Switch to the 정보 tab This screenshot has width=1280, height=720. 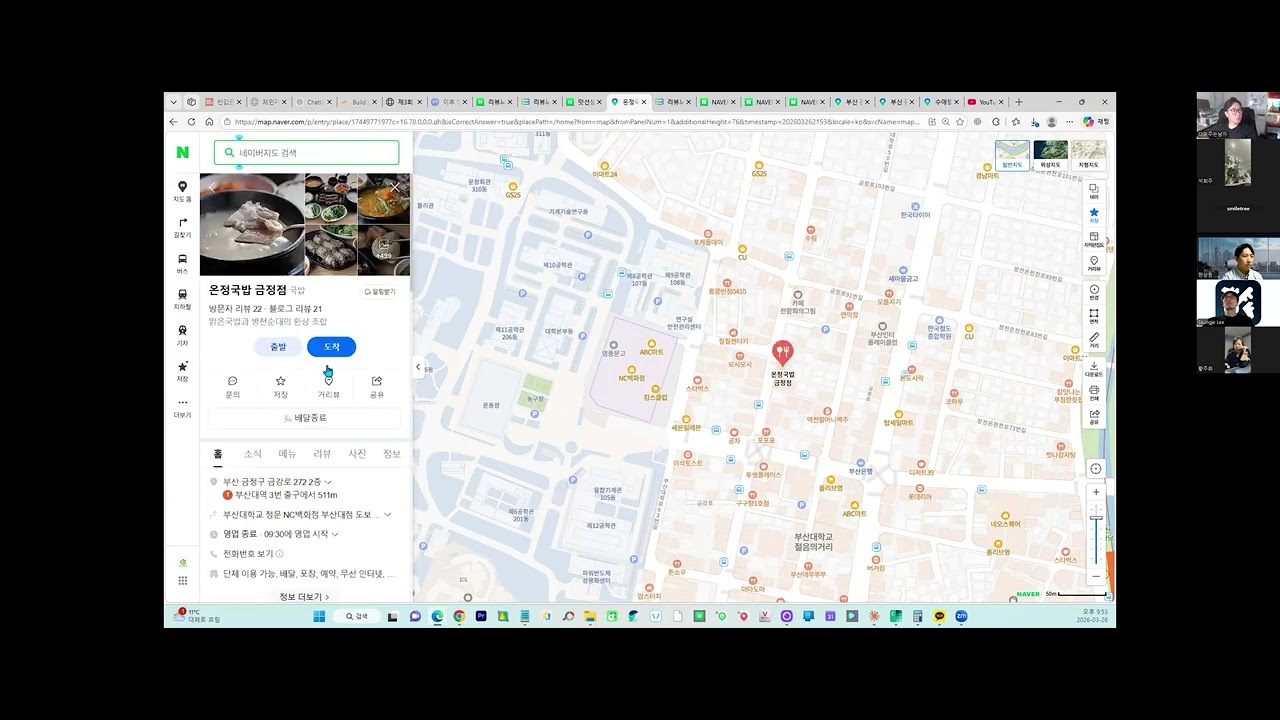392,454
